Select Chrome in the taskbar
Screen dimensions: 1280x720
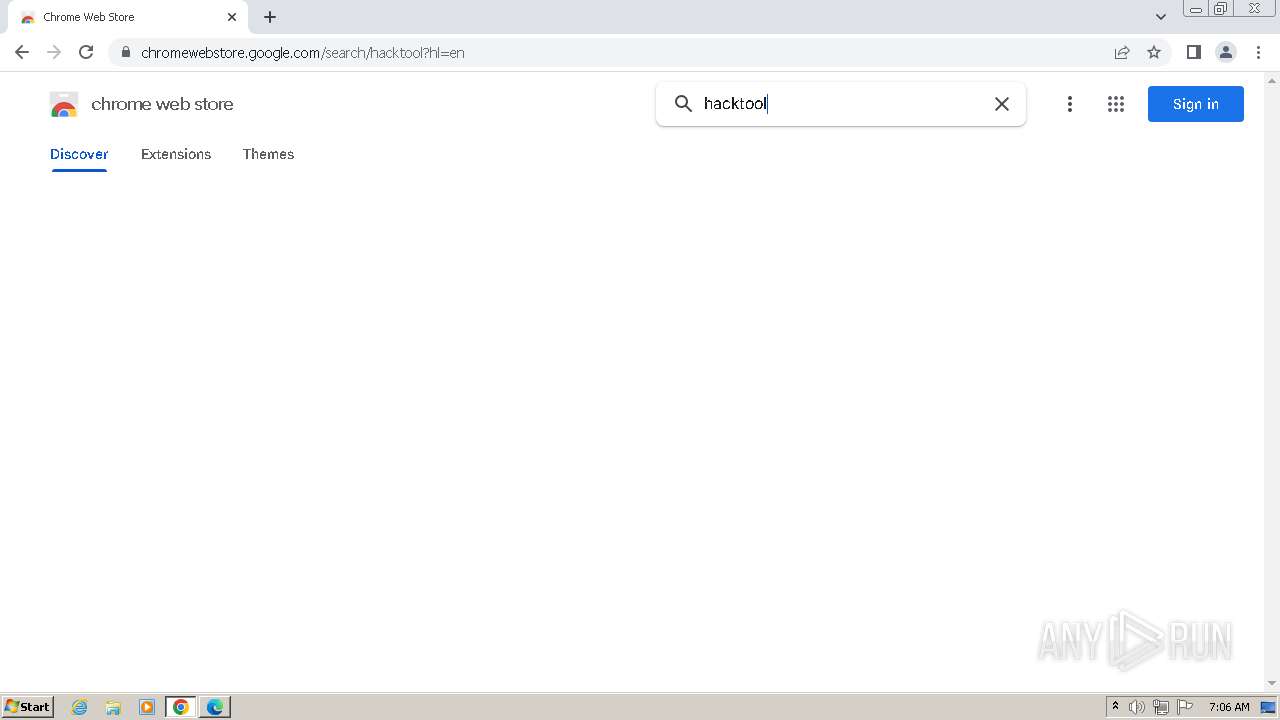(x=181, y=707)
